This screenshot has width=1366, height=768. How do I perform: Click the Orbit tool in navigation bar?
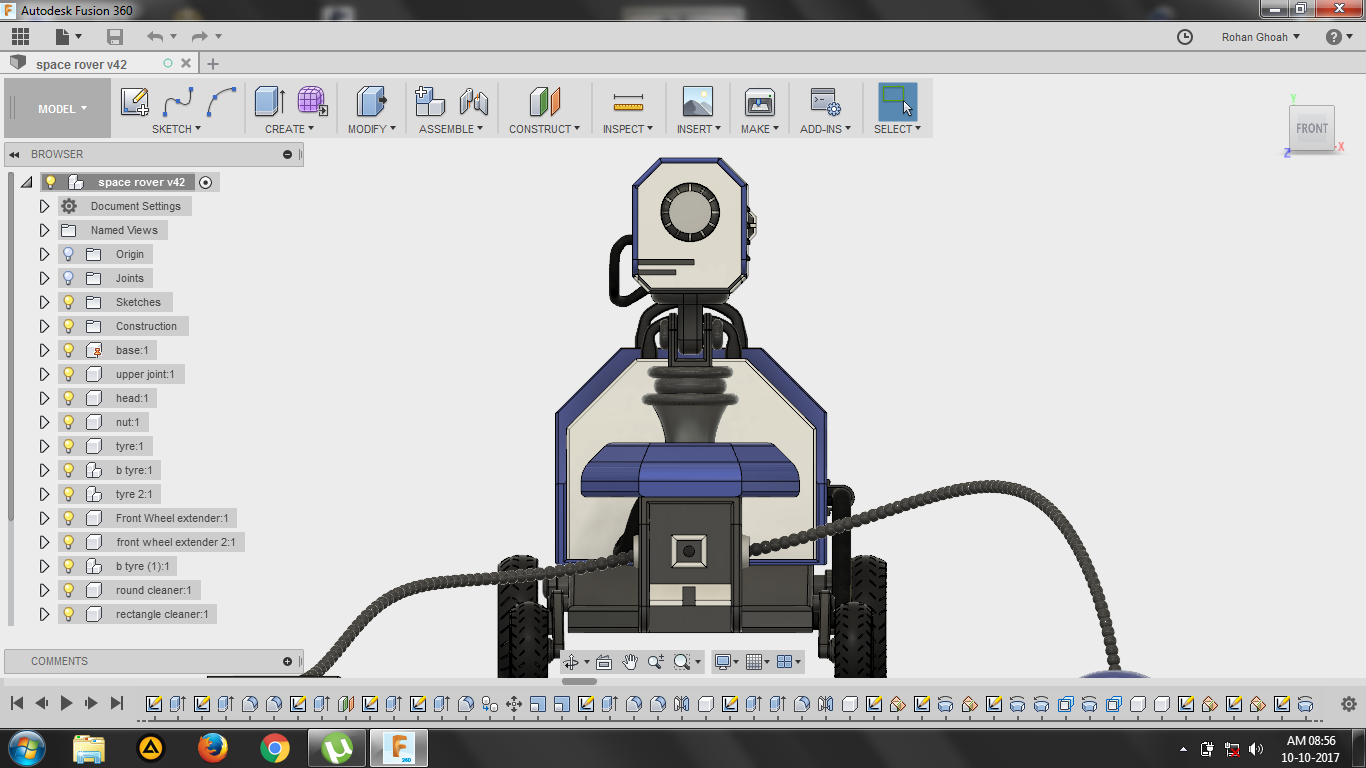[x=571, y=662]
